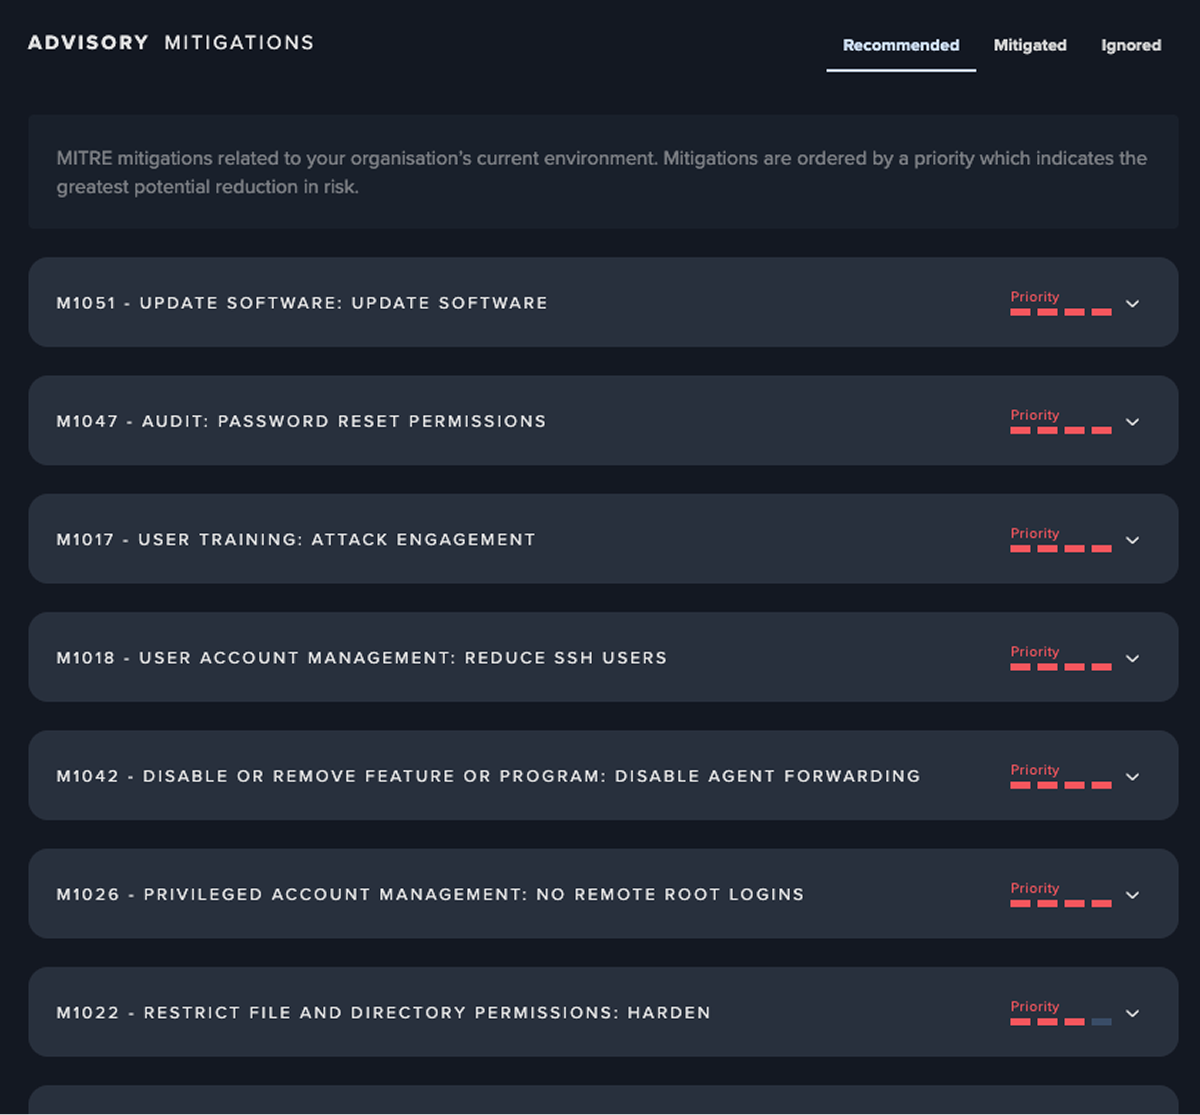
Task: Open the M1047 Password Reset Permissions title
Action: tap(301, 421)
